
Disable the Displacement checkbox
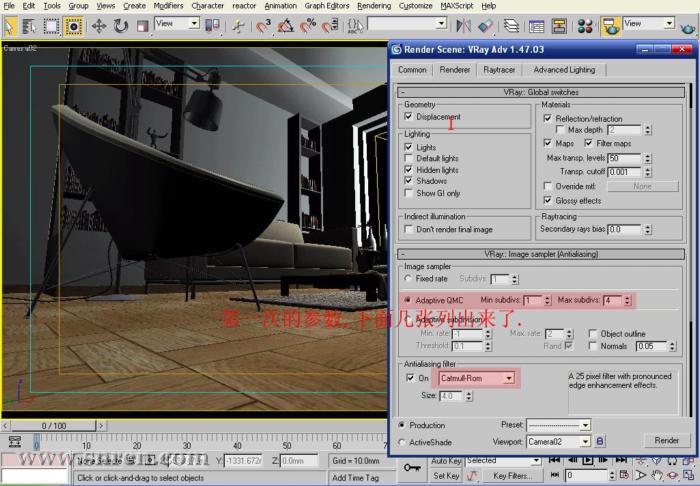409,117
